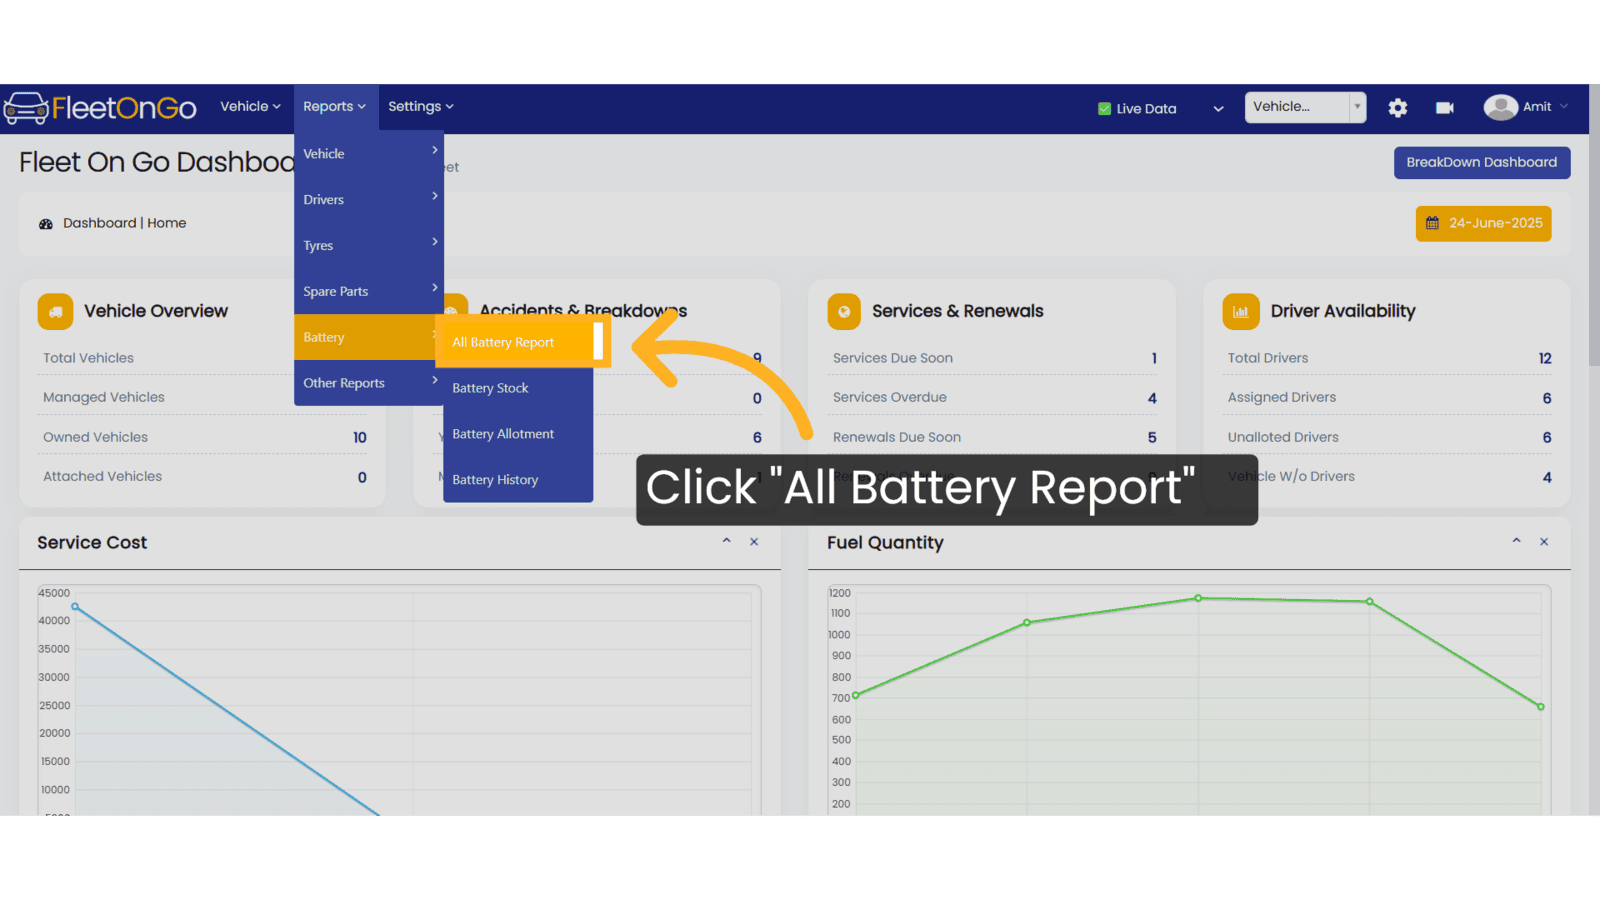This screenshot has width=1600, height=900.
Task: Select the Battery reports submenu
Action: pos(369,337)
